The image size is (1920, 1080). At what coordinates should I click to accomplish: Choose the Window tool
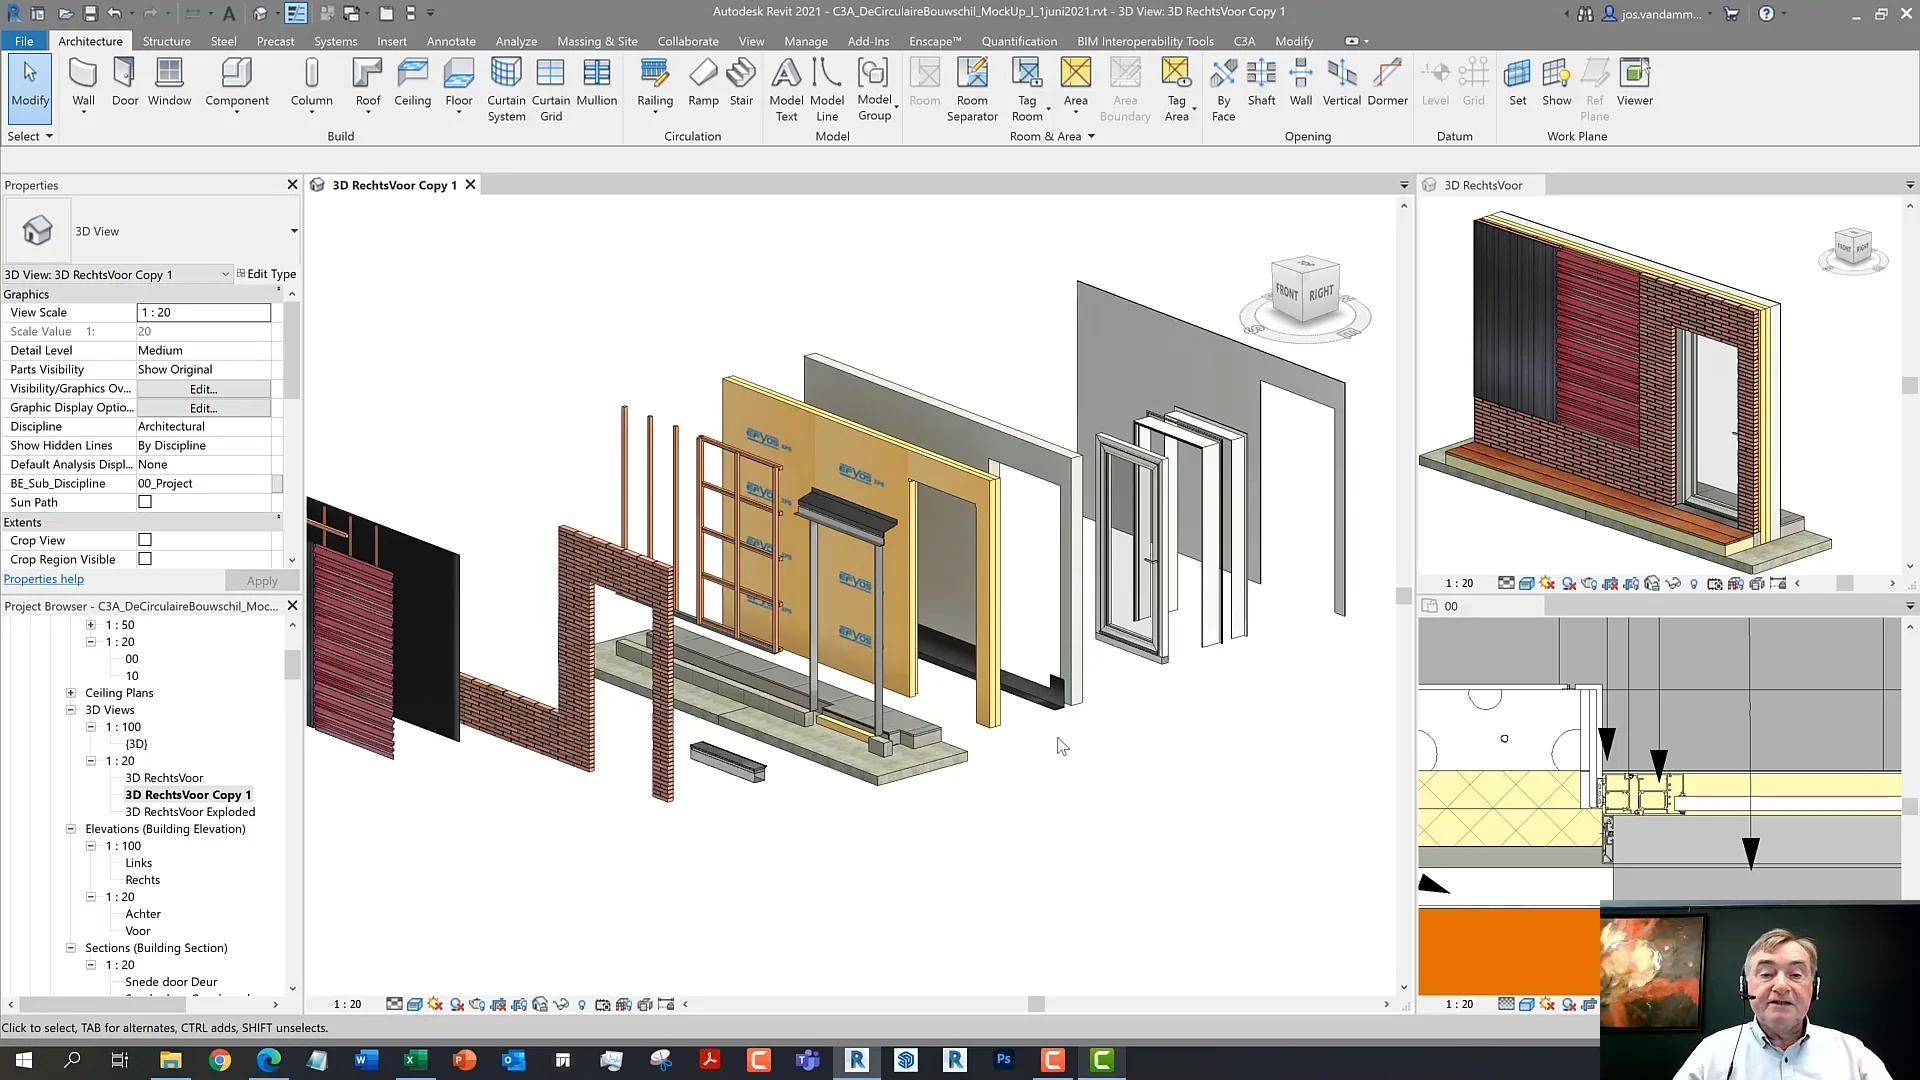[x=169, y=82]
